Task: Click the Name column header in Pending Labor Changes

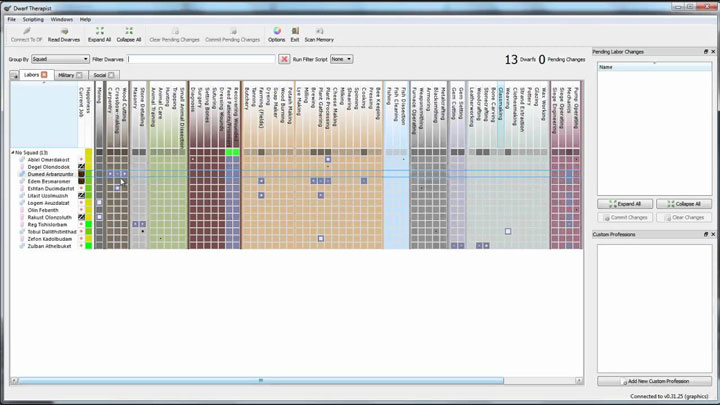Action: pos(655,67)
